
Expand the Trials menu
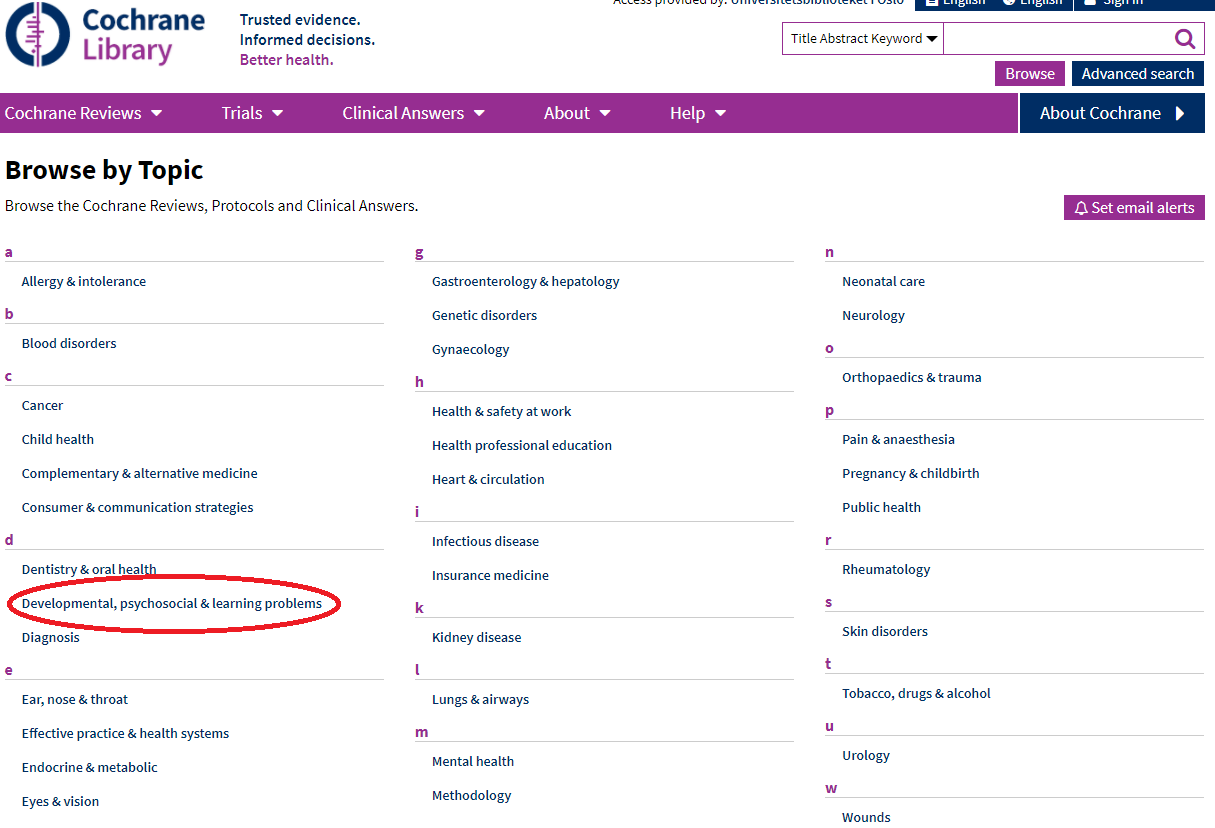pyautogui.click(x=252, y=113)
